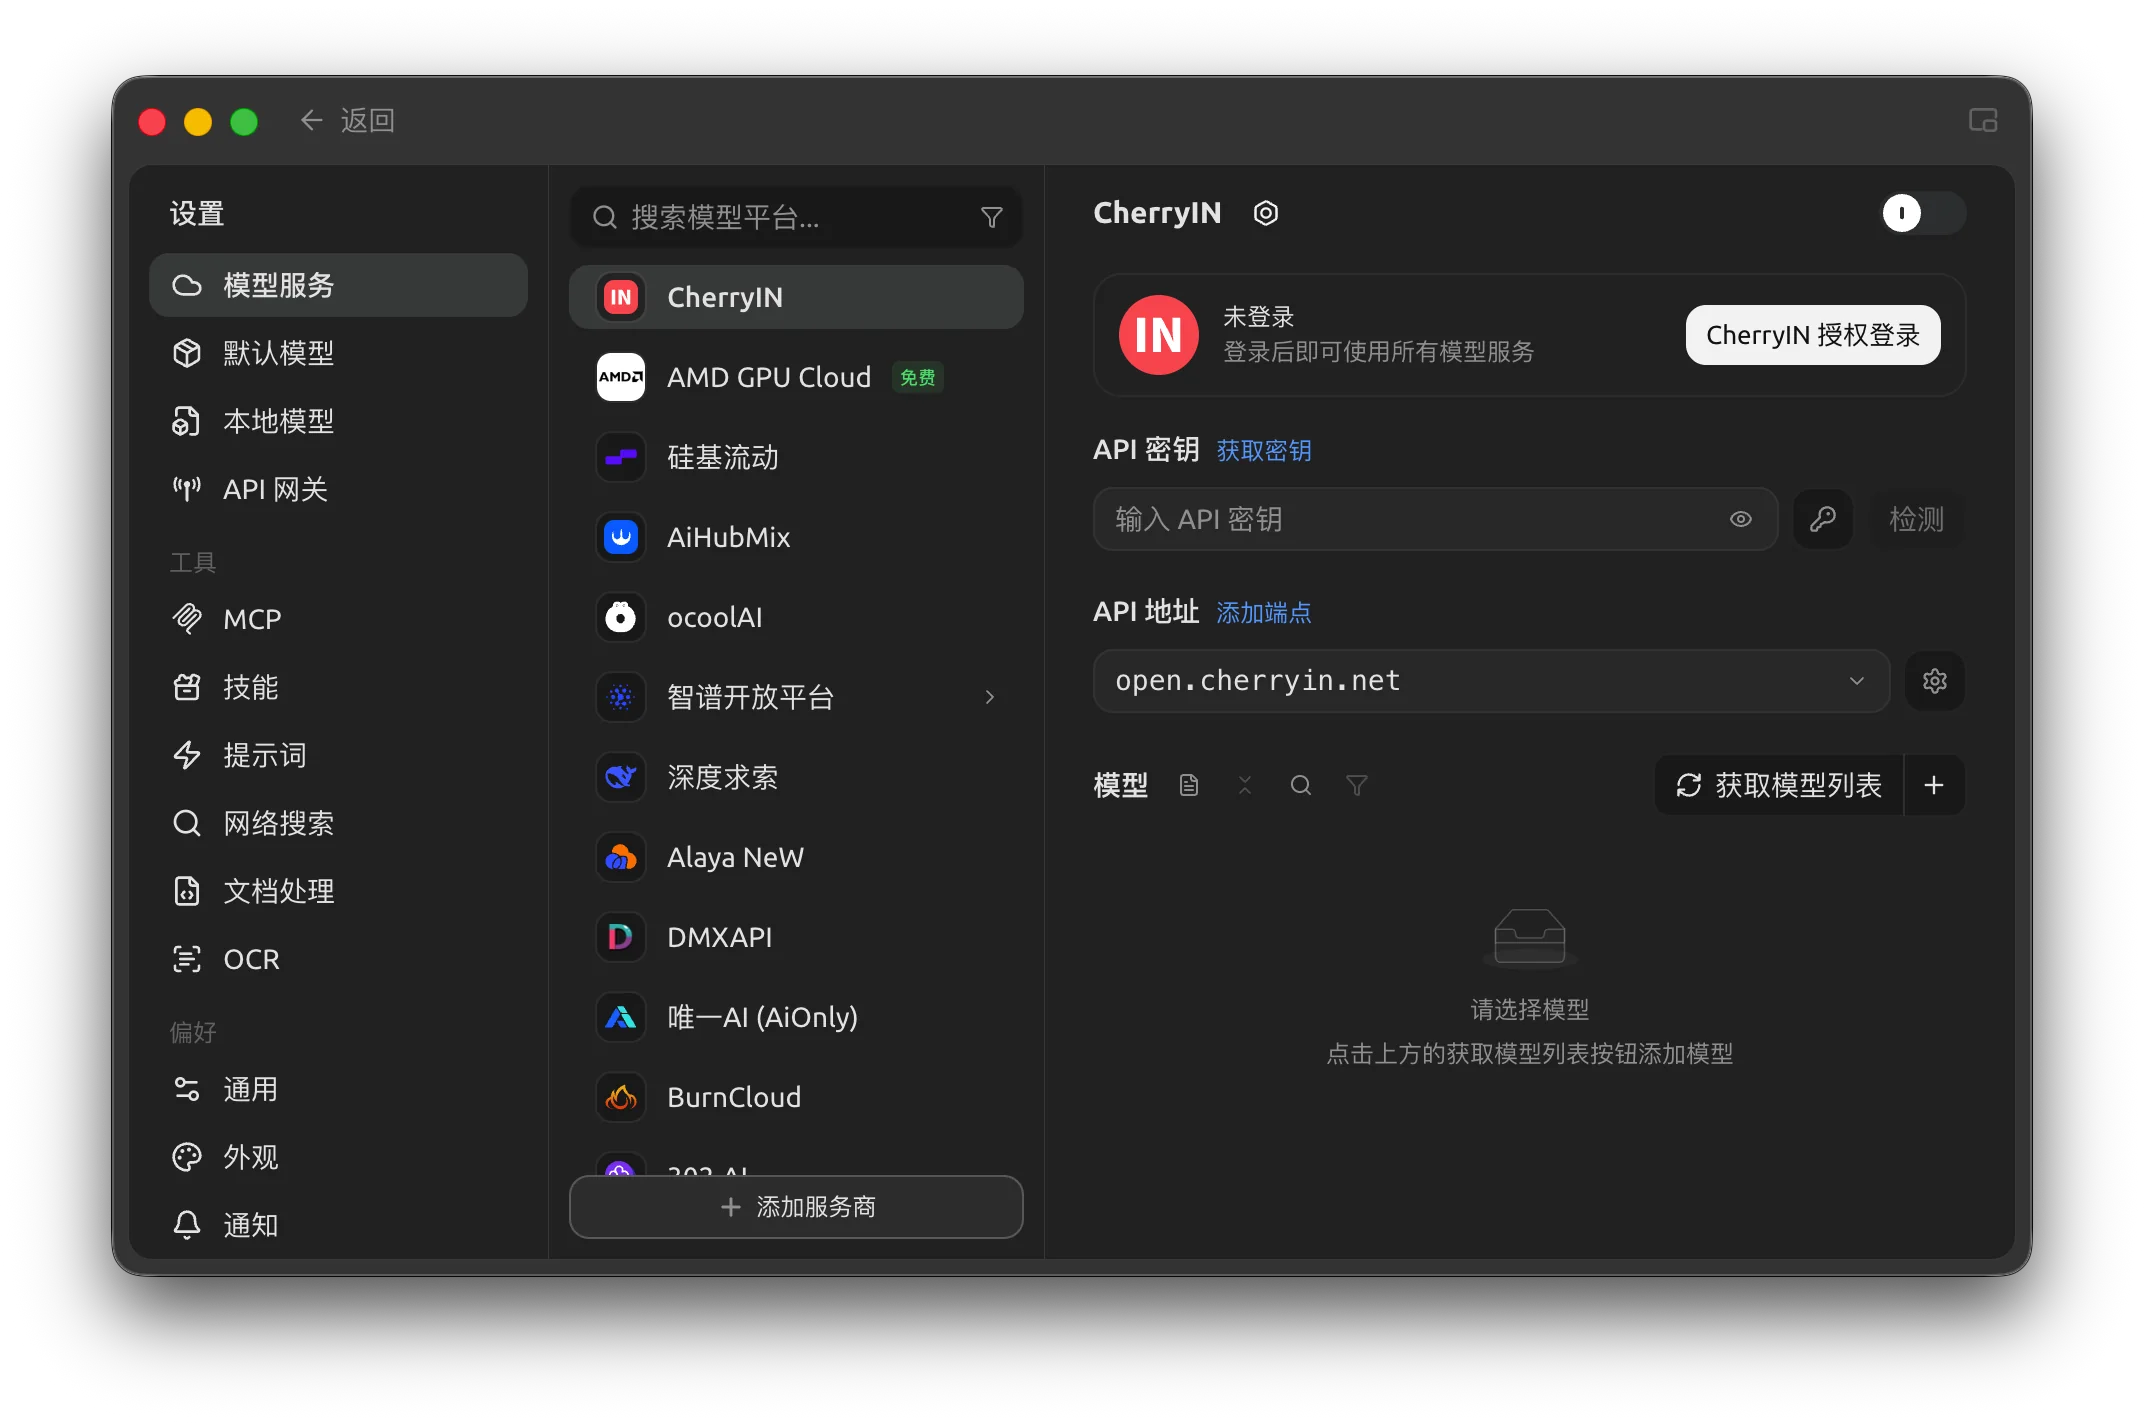The width and height of the screenshot is (2144, 1424).
Task: Open the API 网关 settings section
Action: coord(338,489)
